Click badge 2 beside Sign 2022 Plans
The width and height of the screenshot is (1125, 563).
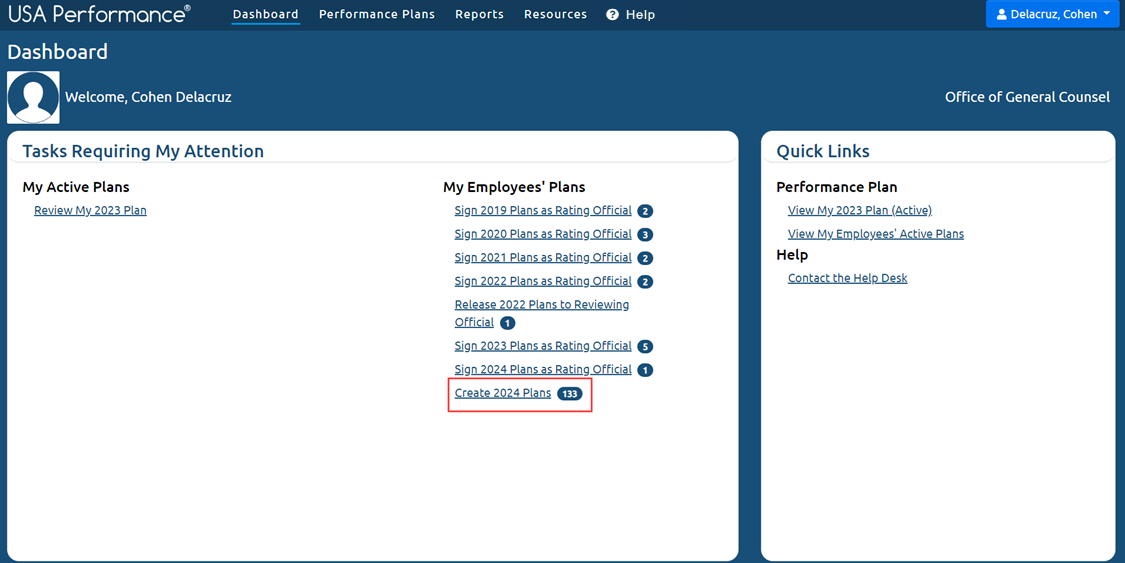645,282
